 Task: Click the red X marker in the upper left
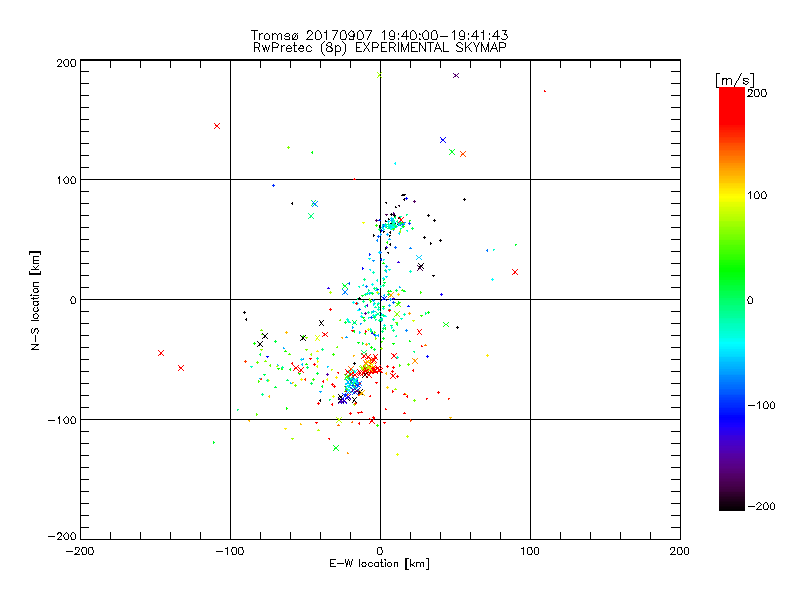pyautogui.click(x=217, y=126)
